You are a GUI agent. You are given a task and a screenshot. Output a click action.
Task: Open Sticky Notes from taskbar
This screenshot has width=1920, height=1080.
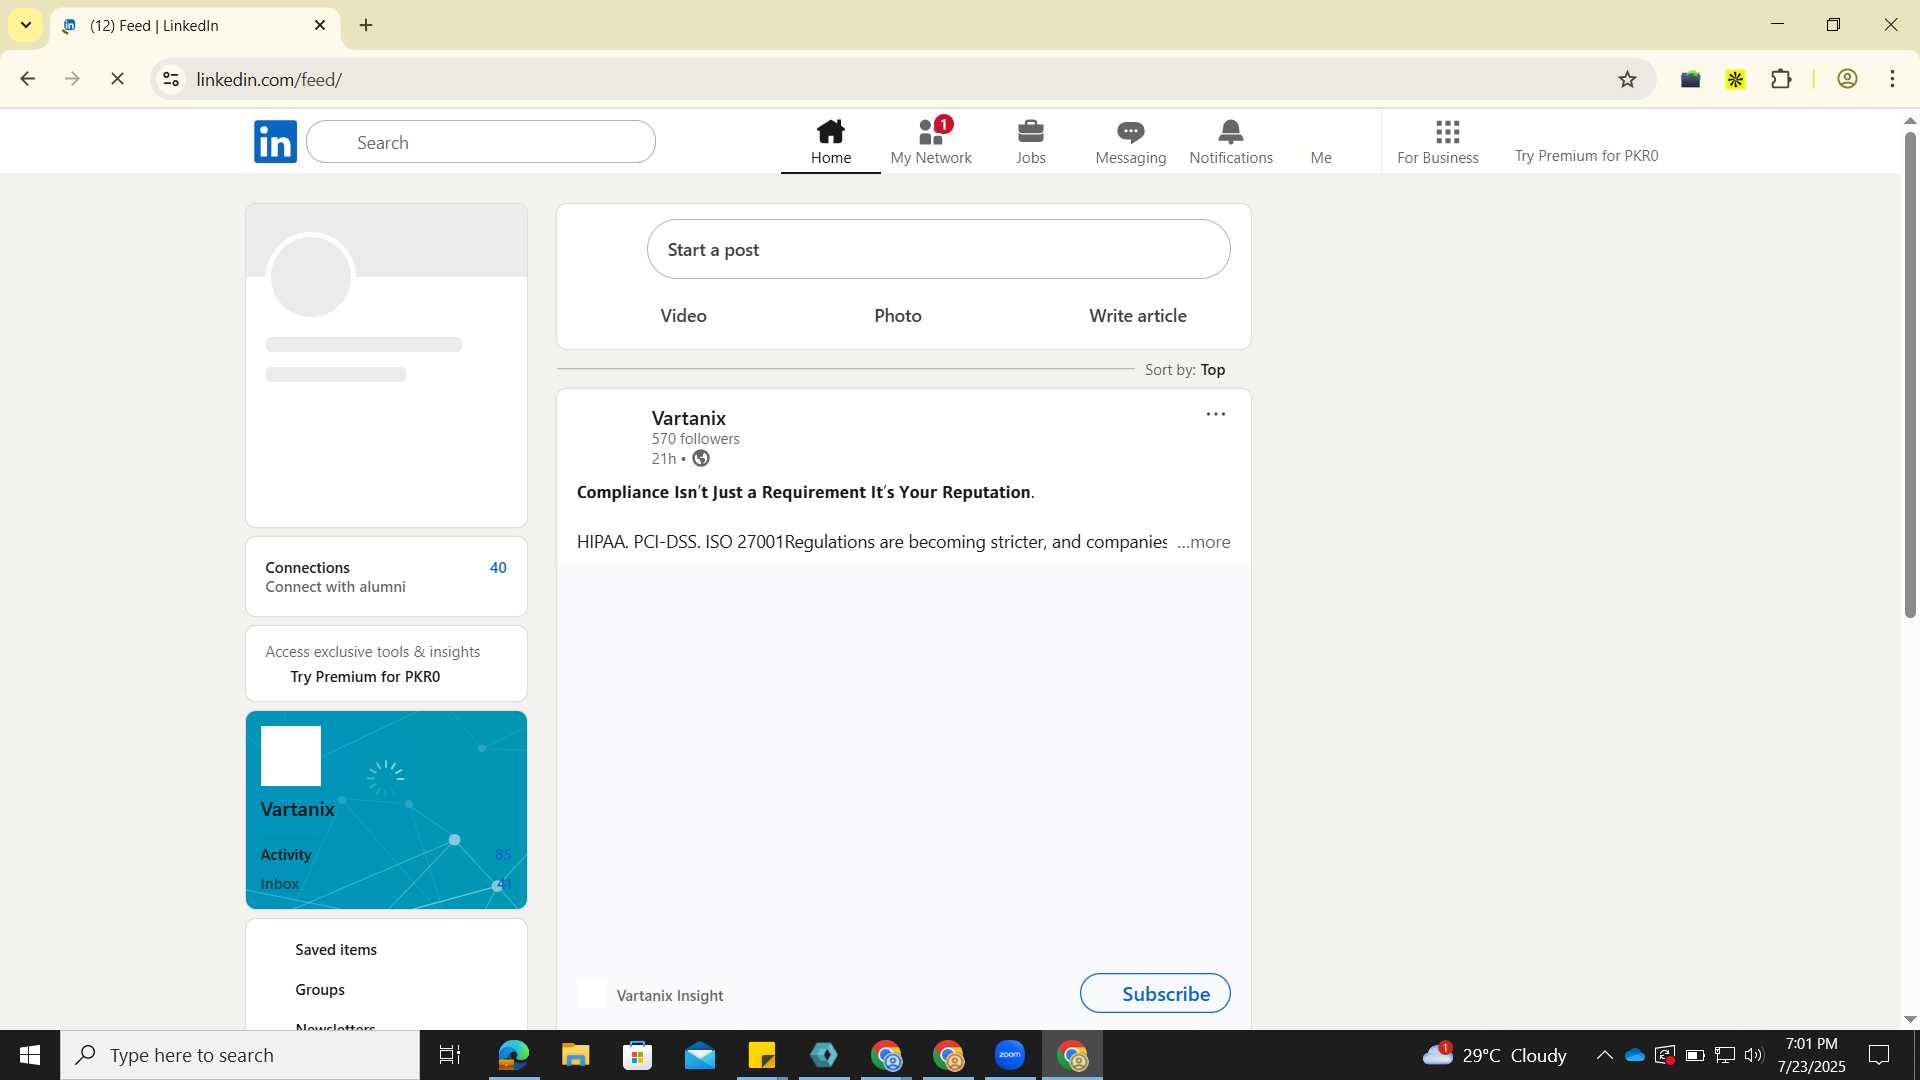(762, 1055)
